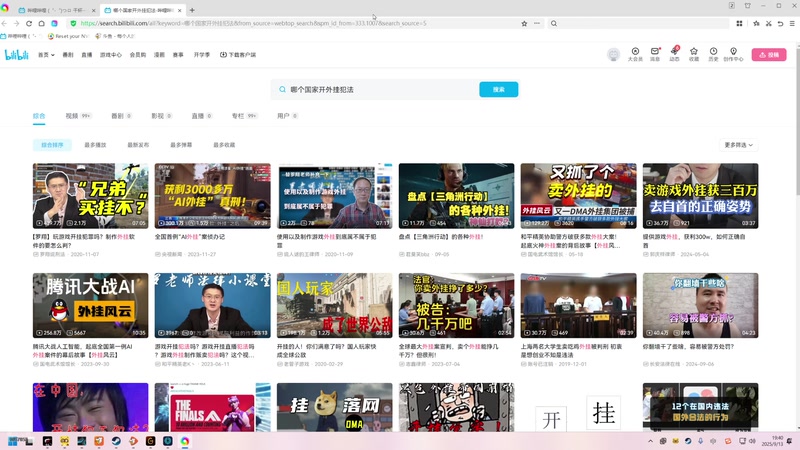Viewport: 800px width, 450px height.
Task: Click the magnifier in browser search box
Action: pos(554,23)
